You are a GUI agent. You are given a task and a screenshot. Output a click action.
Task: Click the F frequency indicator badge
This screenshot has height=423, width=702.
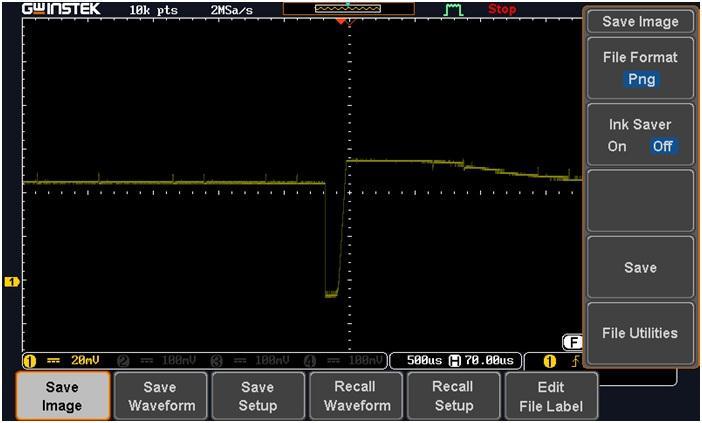click(x=573, y=342)
